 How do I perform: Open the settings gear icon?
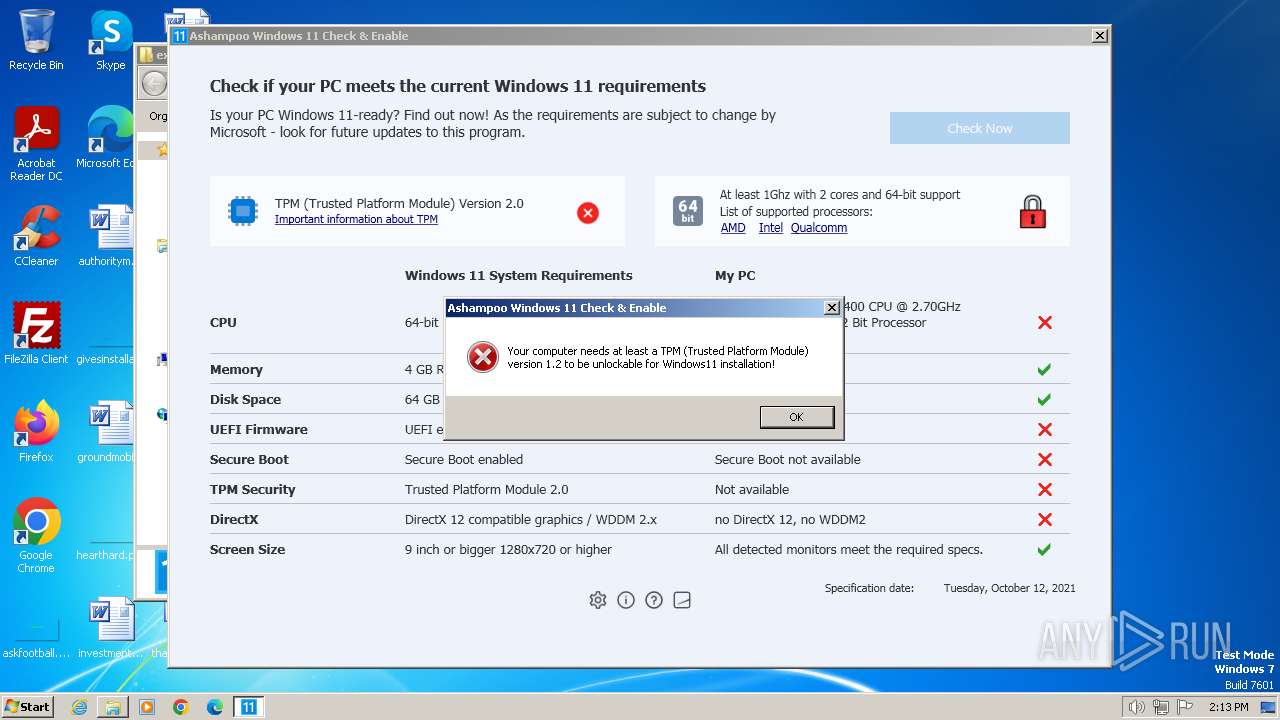[598, 600]
